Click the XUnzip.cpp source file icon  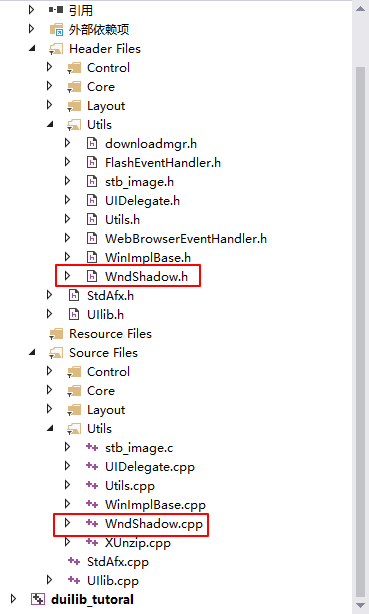pyautogui.click(x=92, y=542)
